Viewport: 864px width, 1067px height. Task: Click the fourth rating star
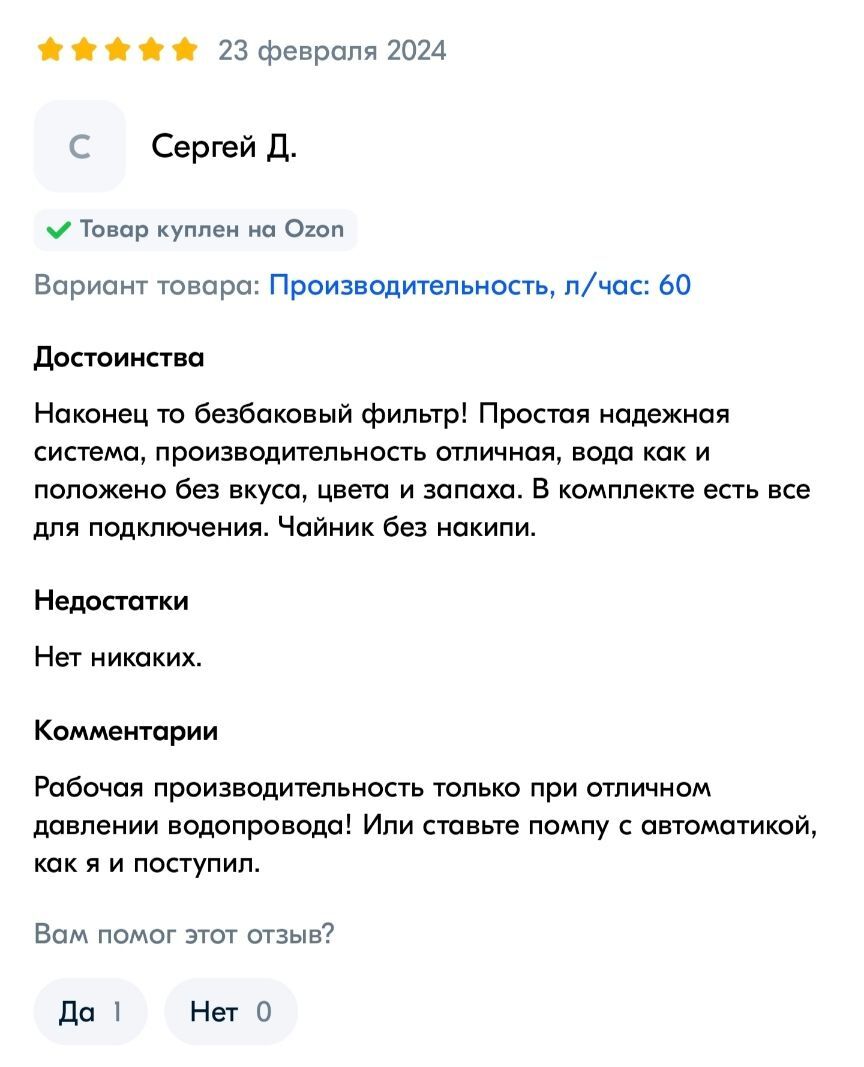point(150,50)
